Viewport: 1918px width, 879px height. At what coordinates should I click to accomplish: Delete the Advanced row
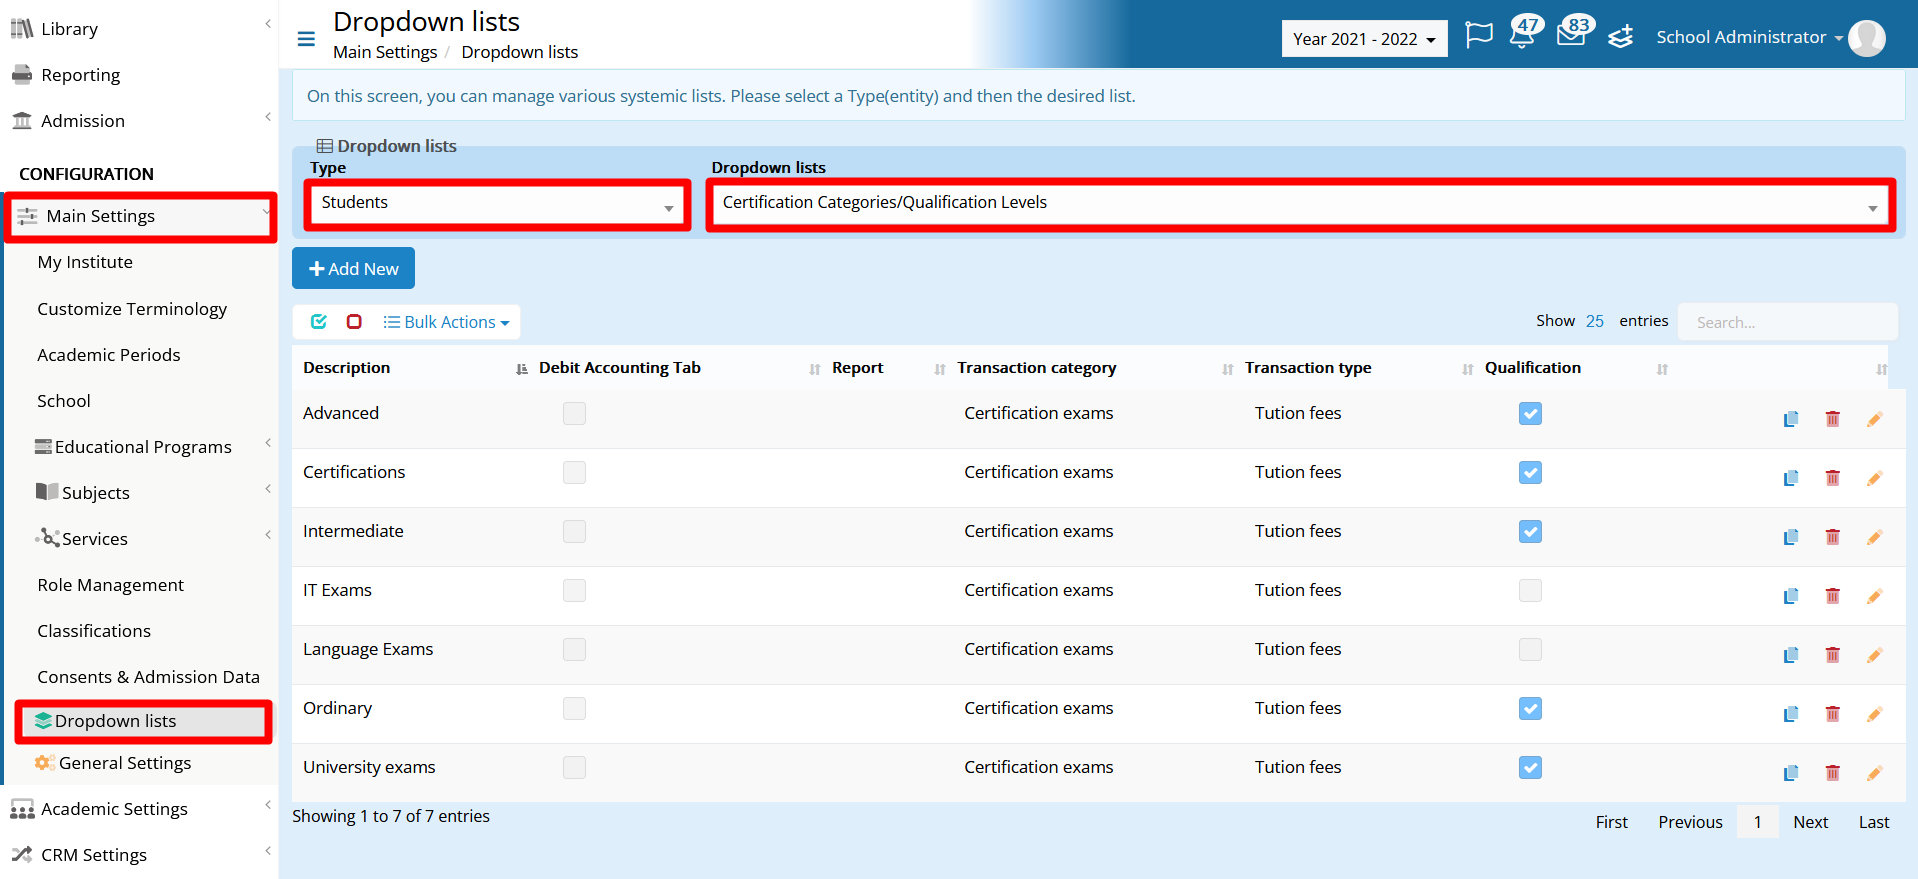pos(1832,419)
